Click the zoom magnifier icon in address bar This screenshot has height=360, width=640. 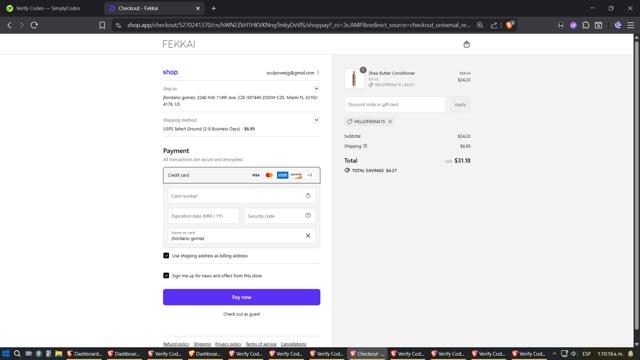tap(480, 25)
